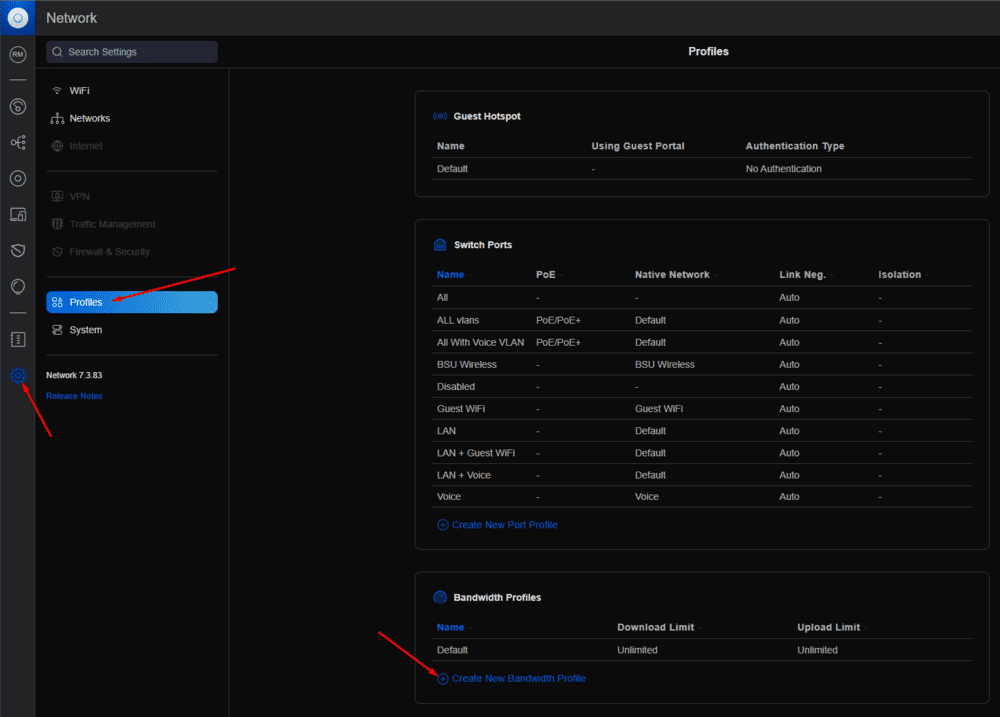Click the Guest Hotspot section icon
The image size is (1000, 717).
coord(440,116)
